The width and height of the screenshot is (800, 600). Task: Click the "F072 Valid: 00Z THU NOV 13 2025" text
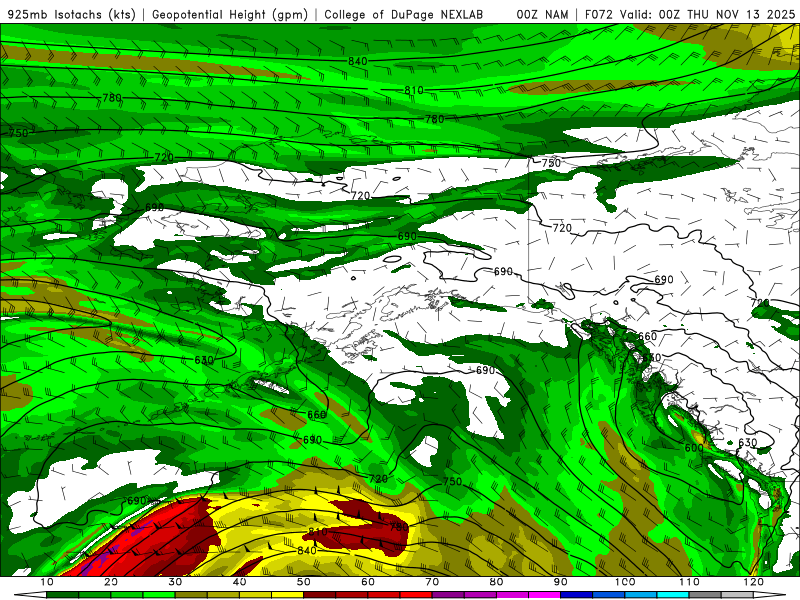tap(690, 15)
